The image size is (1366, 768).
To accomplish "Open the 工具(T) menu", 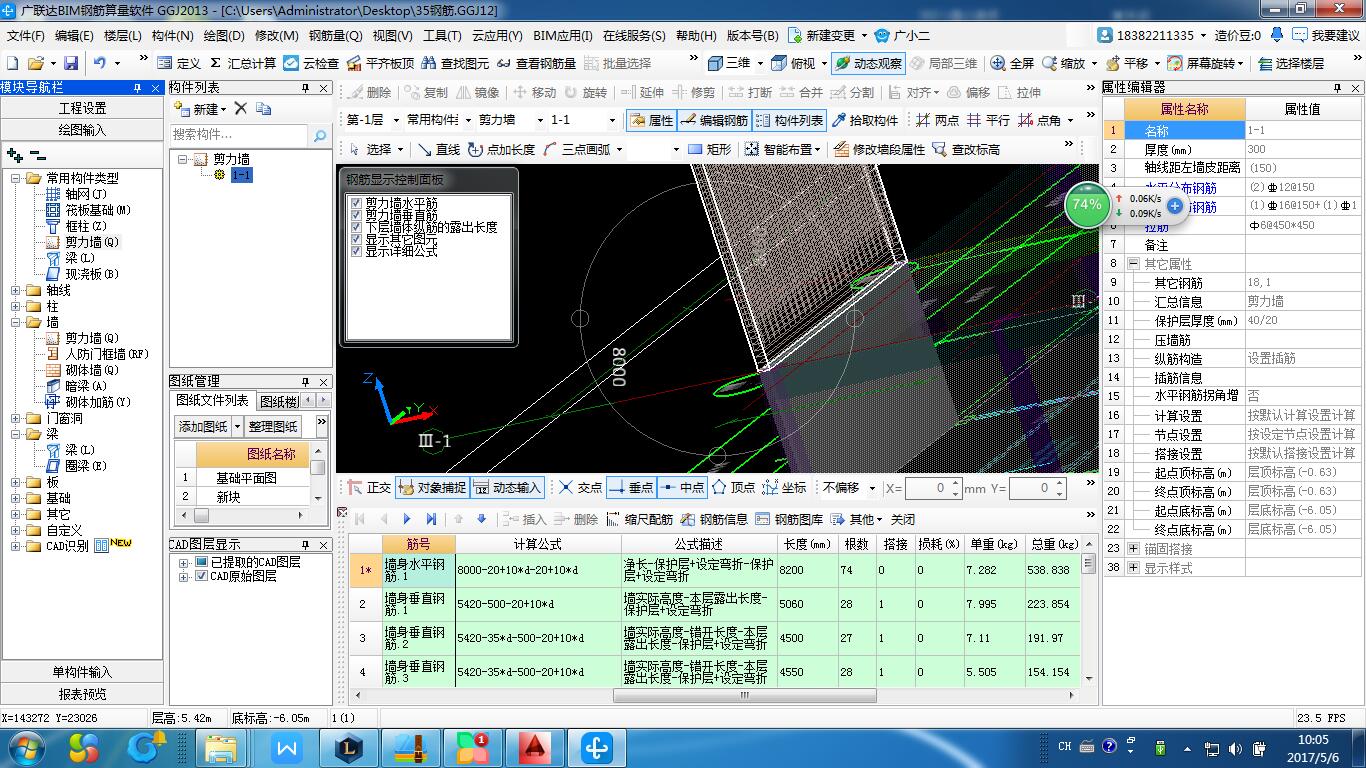I will pyautogui.click(x=442, y=35).
